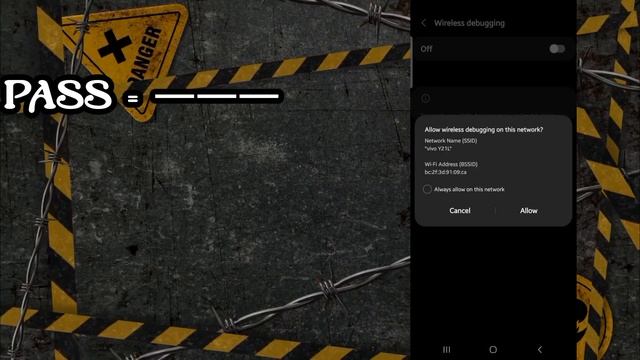Screen dimensions: 640x360
Task: Toggle the Wireless debugging Off switch
Action: pos(557,49)
